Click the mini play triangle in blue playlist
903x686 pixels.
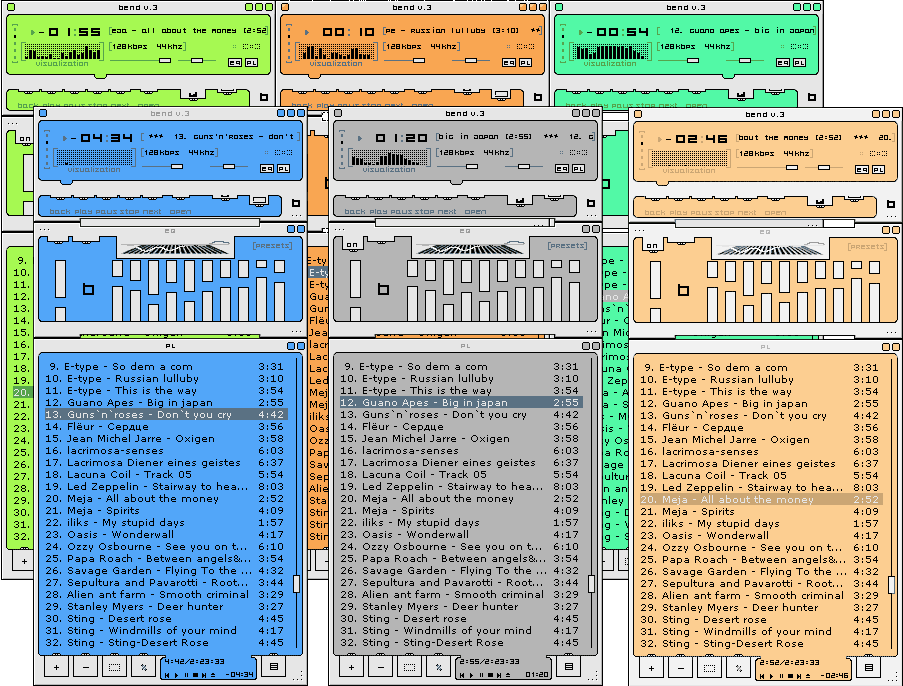[x=176, y=674]
